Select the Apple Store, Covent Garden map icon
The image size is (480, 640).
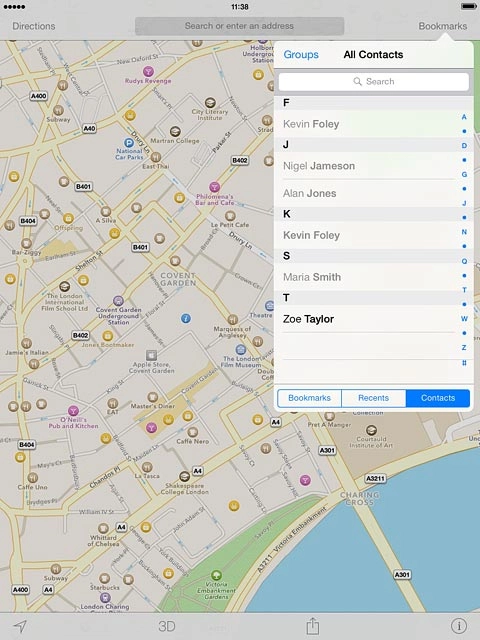click(151, 355)
